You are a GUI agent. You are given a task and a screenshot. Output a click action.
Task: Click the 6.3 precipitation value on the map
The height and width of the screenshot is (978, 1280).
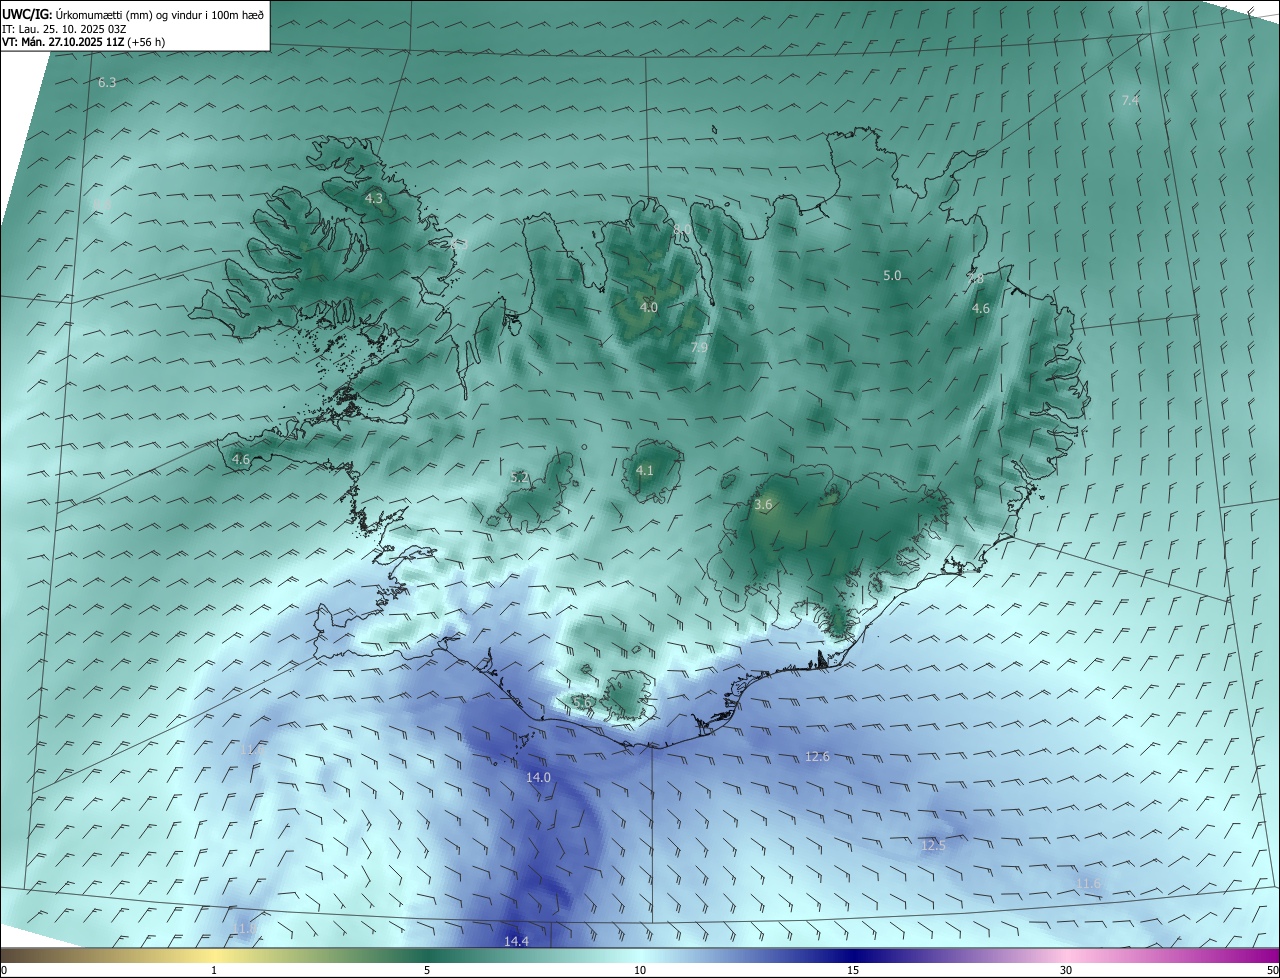click(107, 82)
